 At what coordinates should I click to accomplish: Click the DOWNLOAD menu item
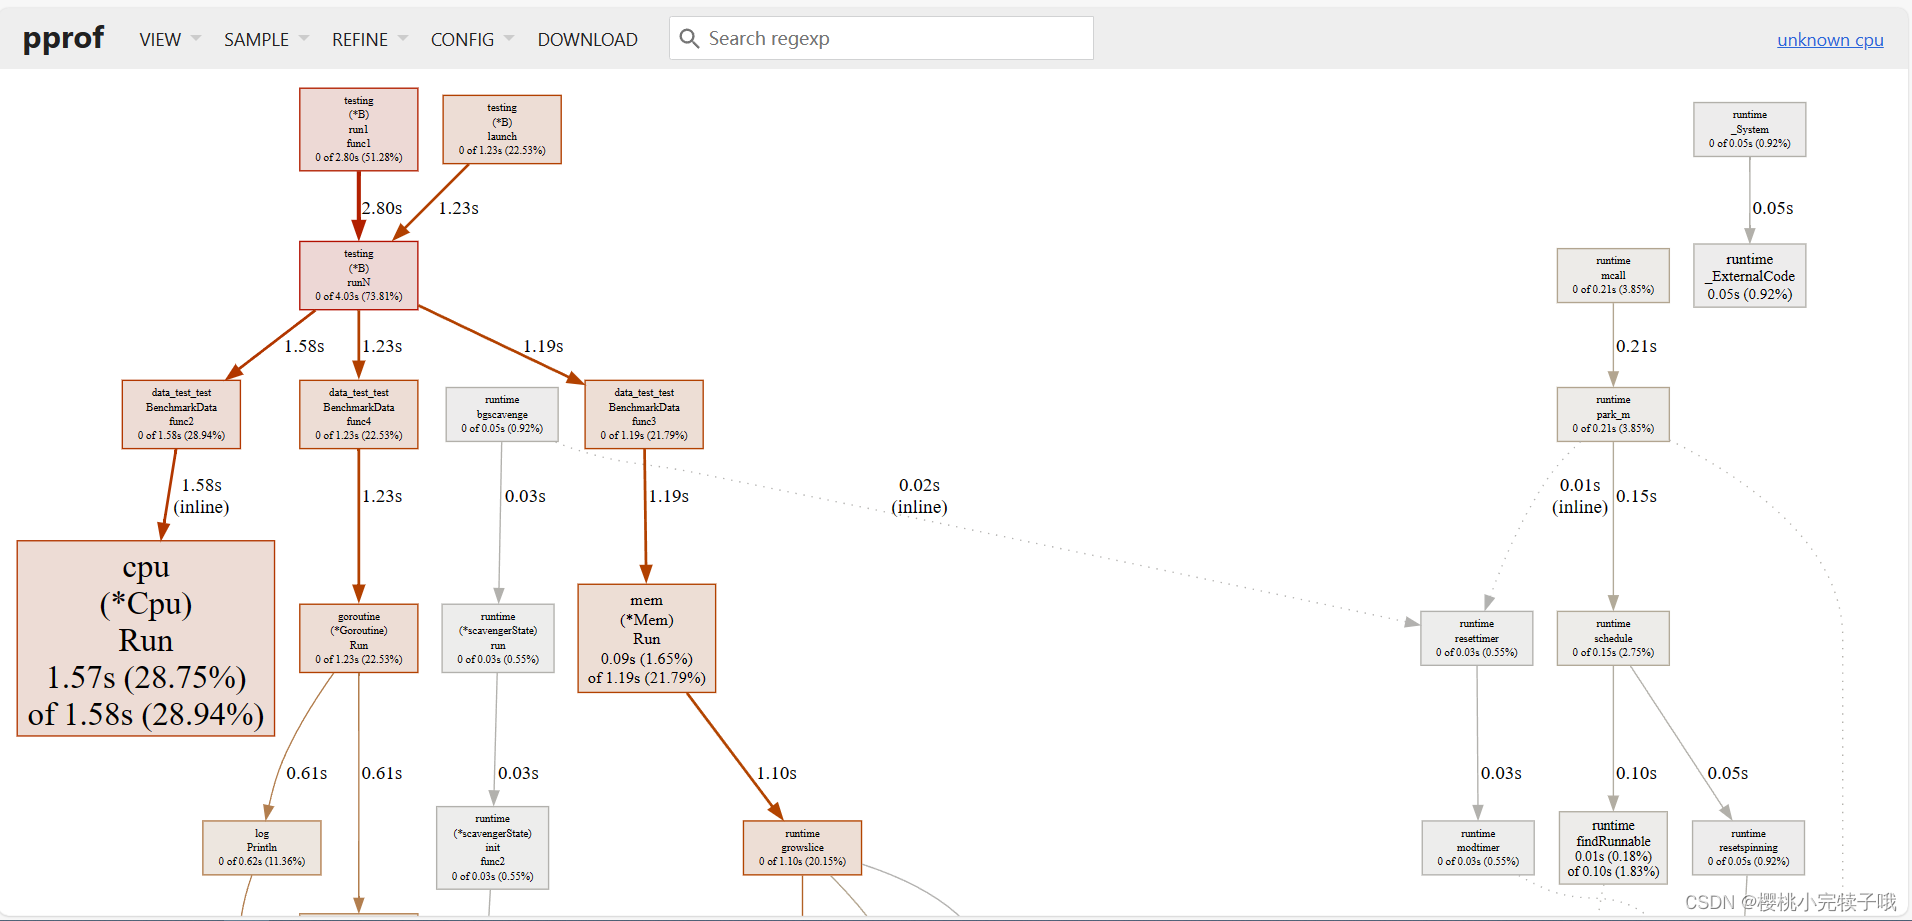coord(587,39)
